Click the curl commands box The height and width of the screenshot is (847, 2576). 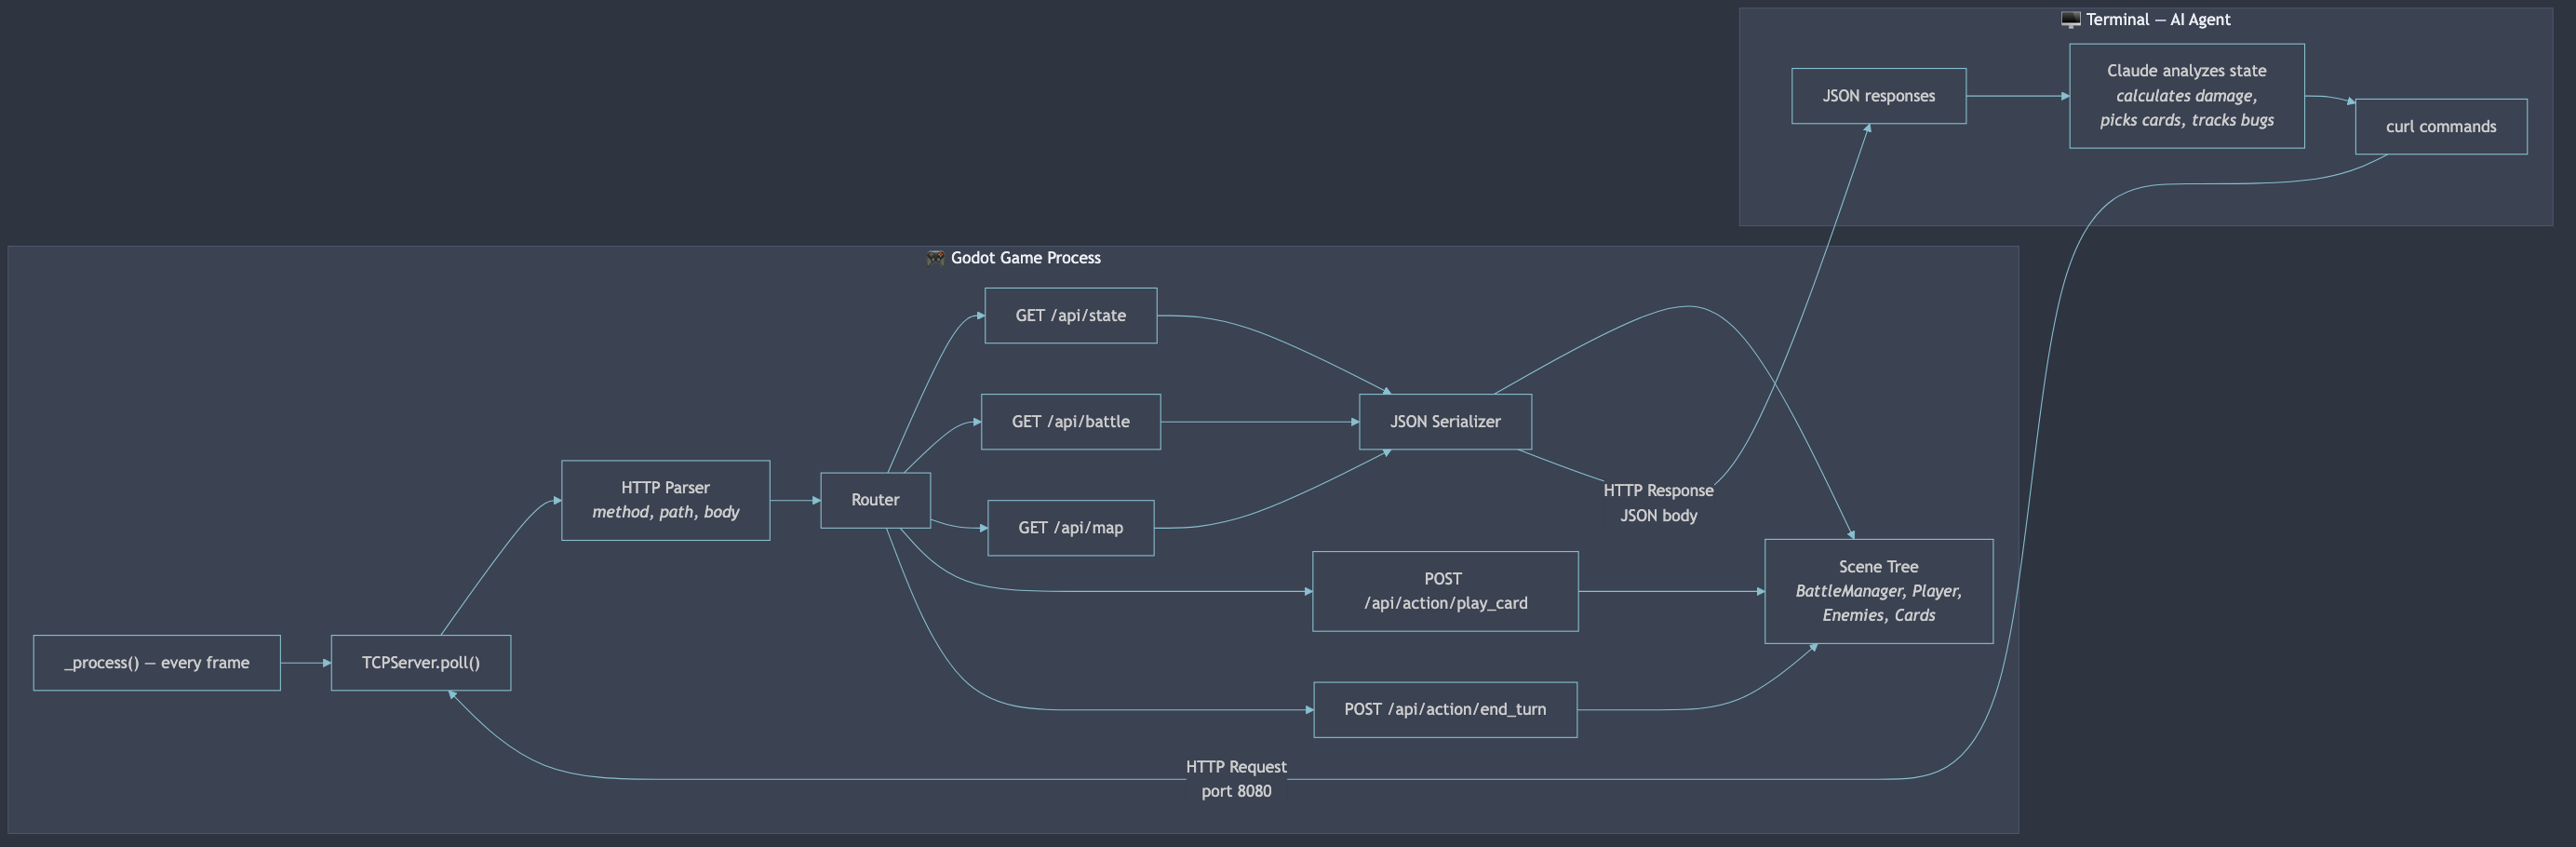[x=2441, y=125]
